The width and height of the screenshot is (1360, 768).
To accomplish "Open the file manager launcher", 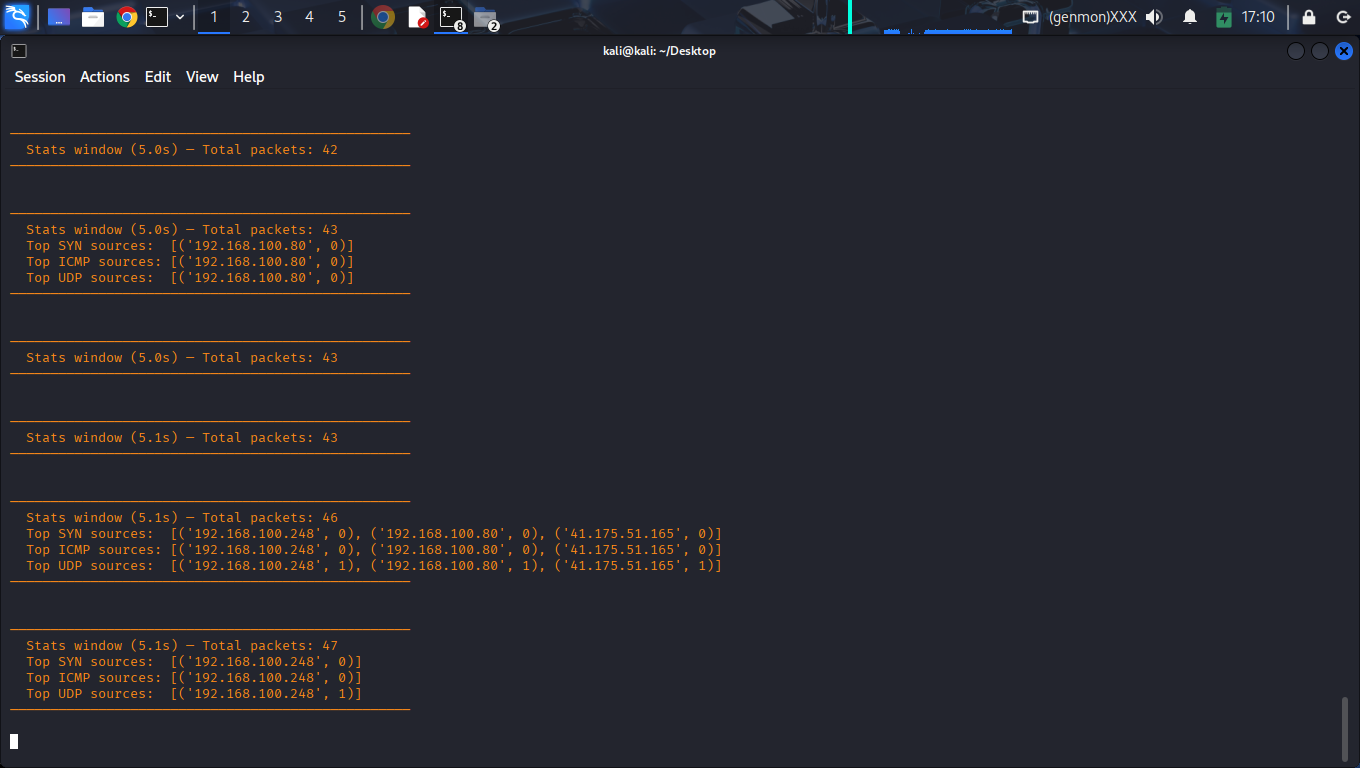I will (x=93, y=17).
